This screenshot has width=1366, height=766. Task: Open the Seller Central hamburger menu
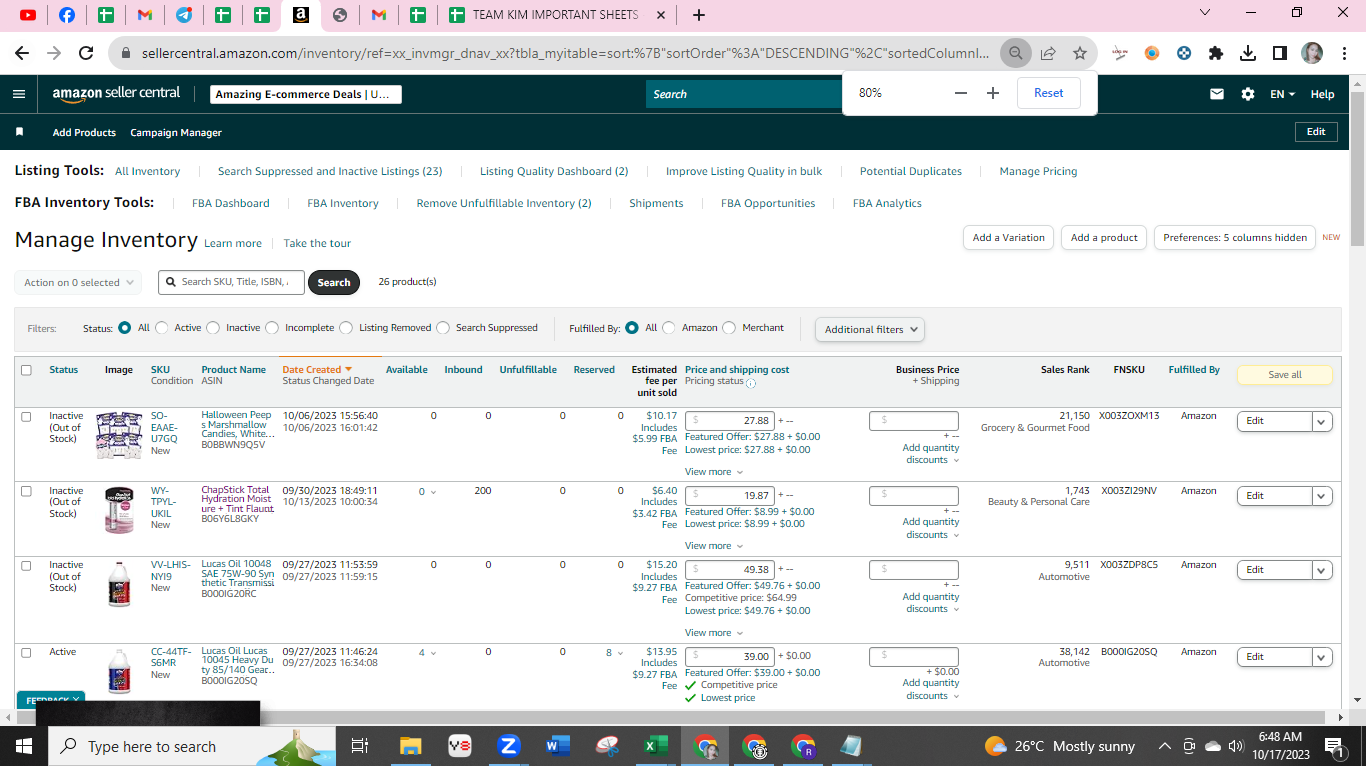click(x=19, y=94)
